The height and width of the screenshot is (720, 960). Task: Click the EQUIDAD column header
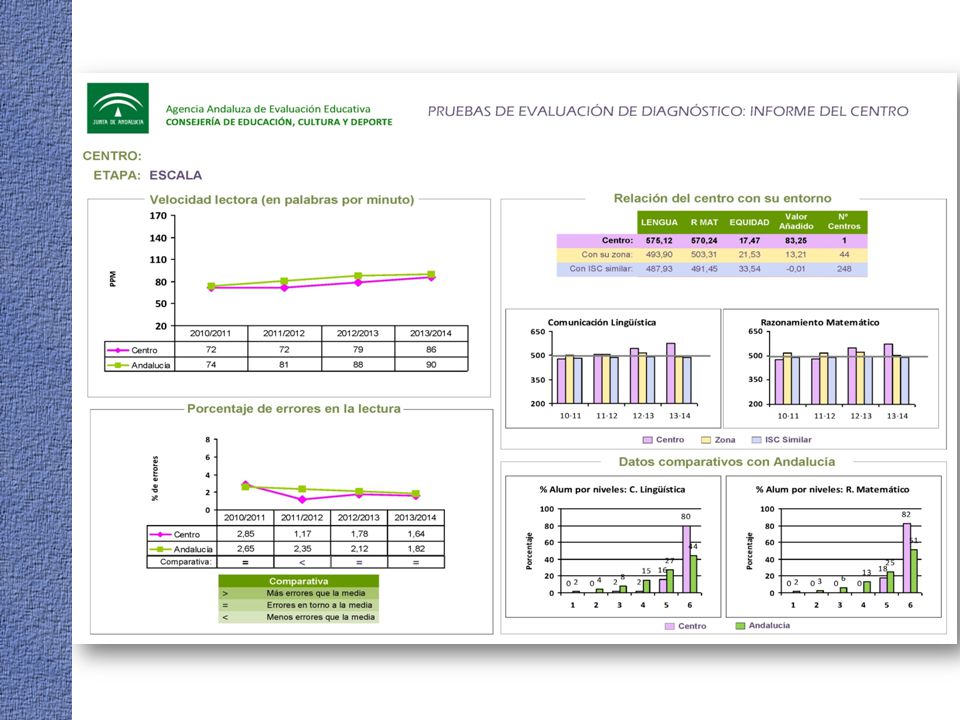[749, 222]
